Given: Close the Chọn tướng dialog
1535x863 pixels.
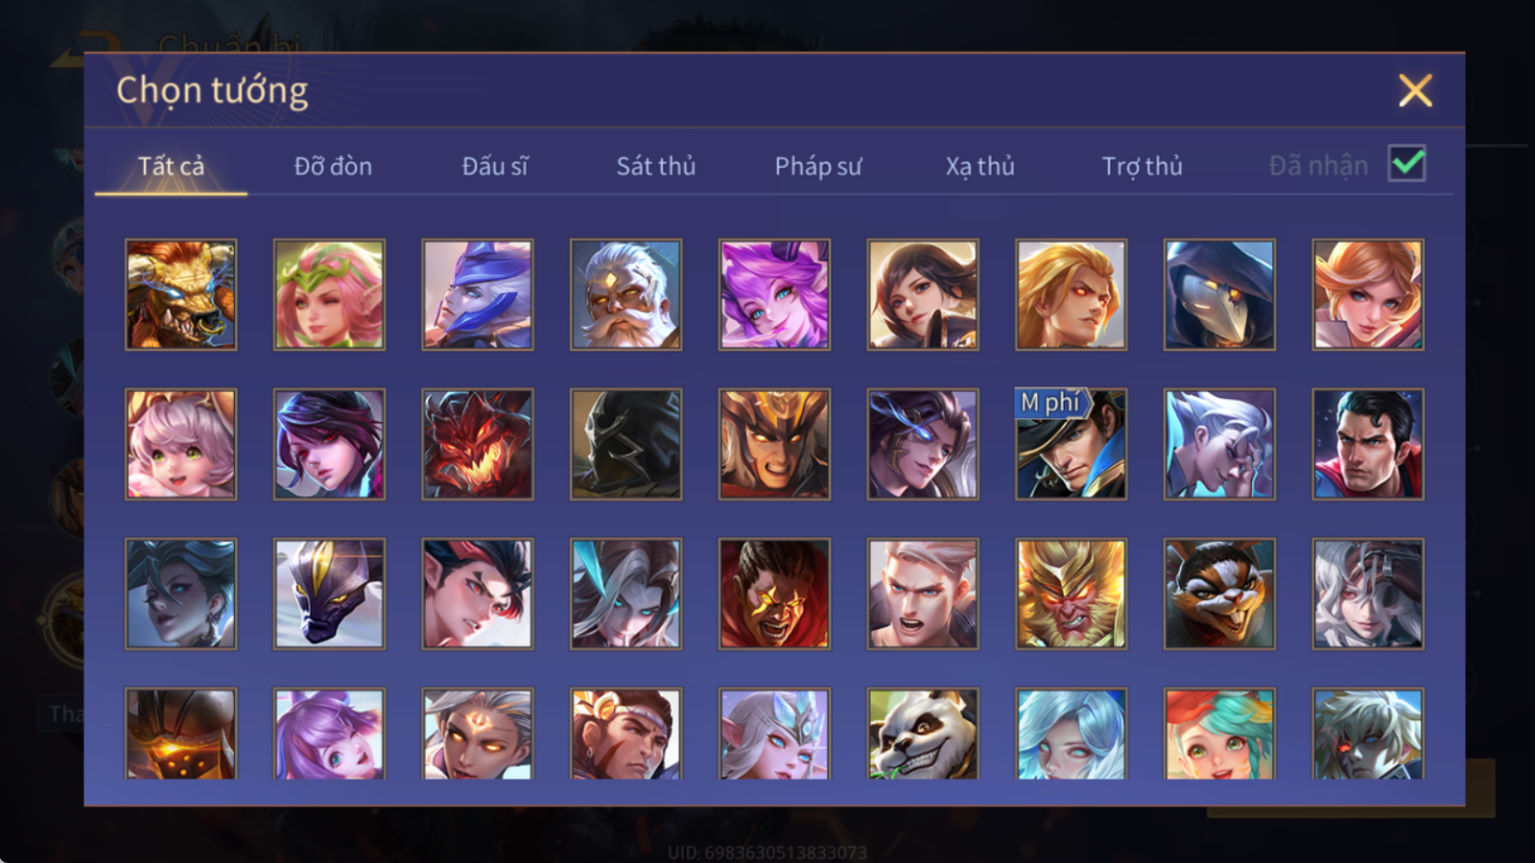Looking at the screenshot, I should click(1415, 91).
